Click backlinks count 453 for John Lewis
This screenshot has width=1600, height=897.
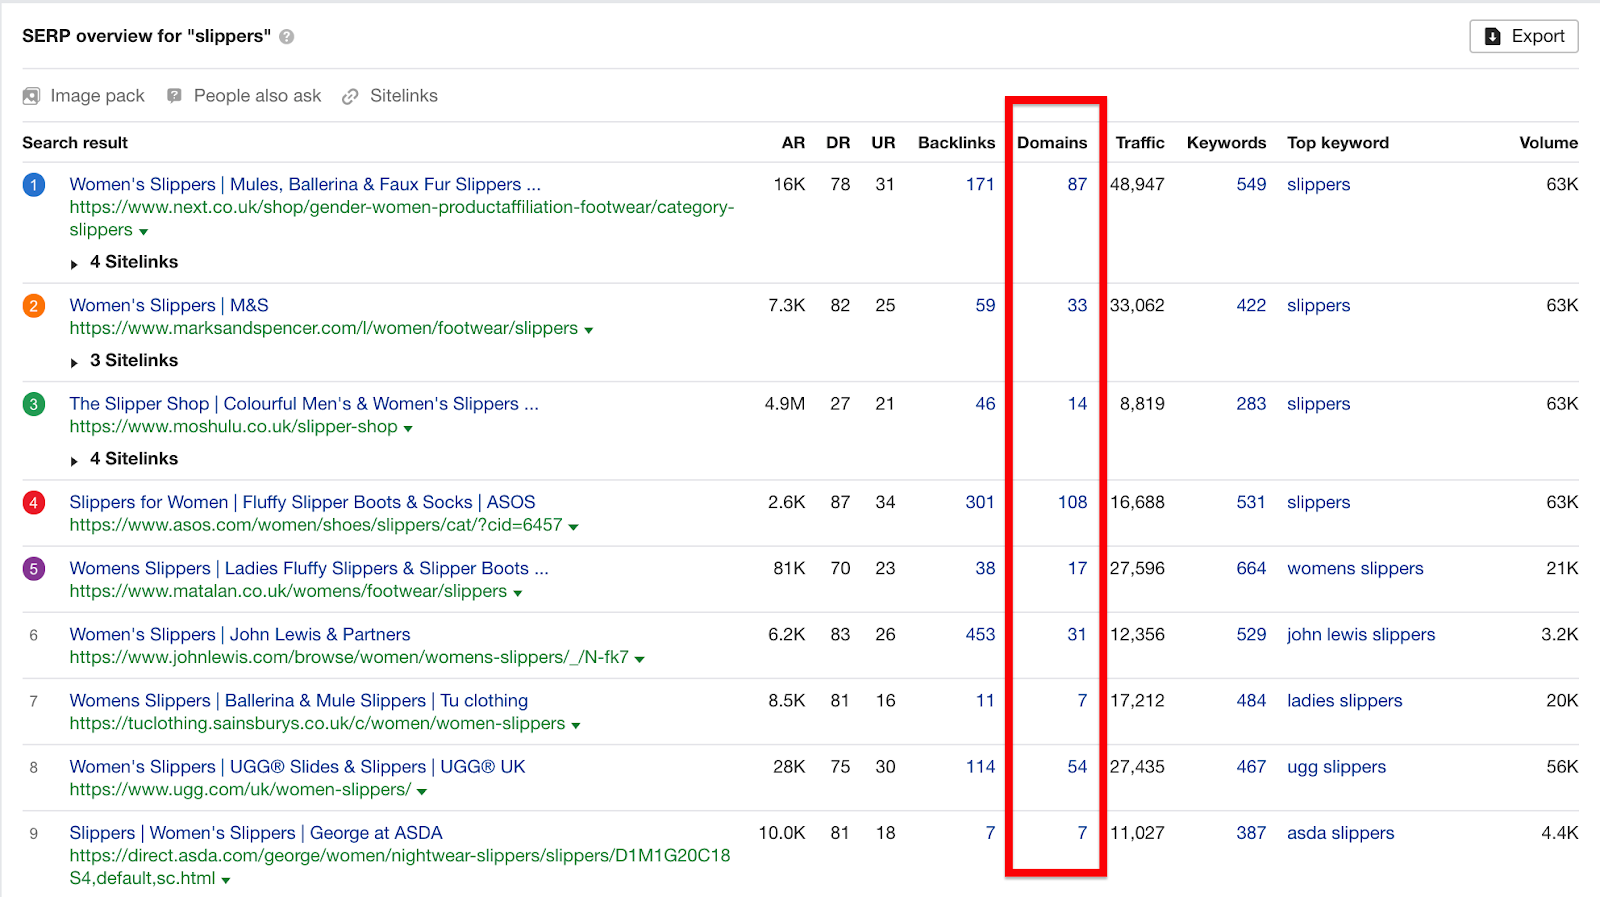click(x=980, y=634)
